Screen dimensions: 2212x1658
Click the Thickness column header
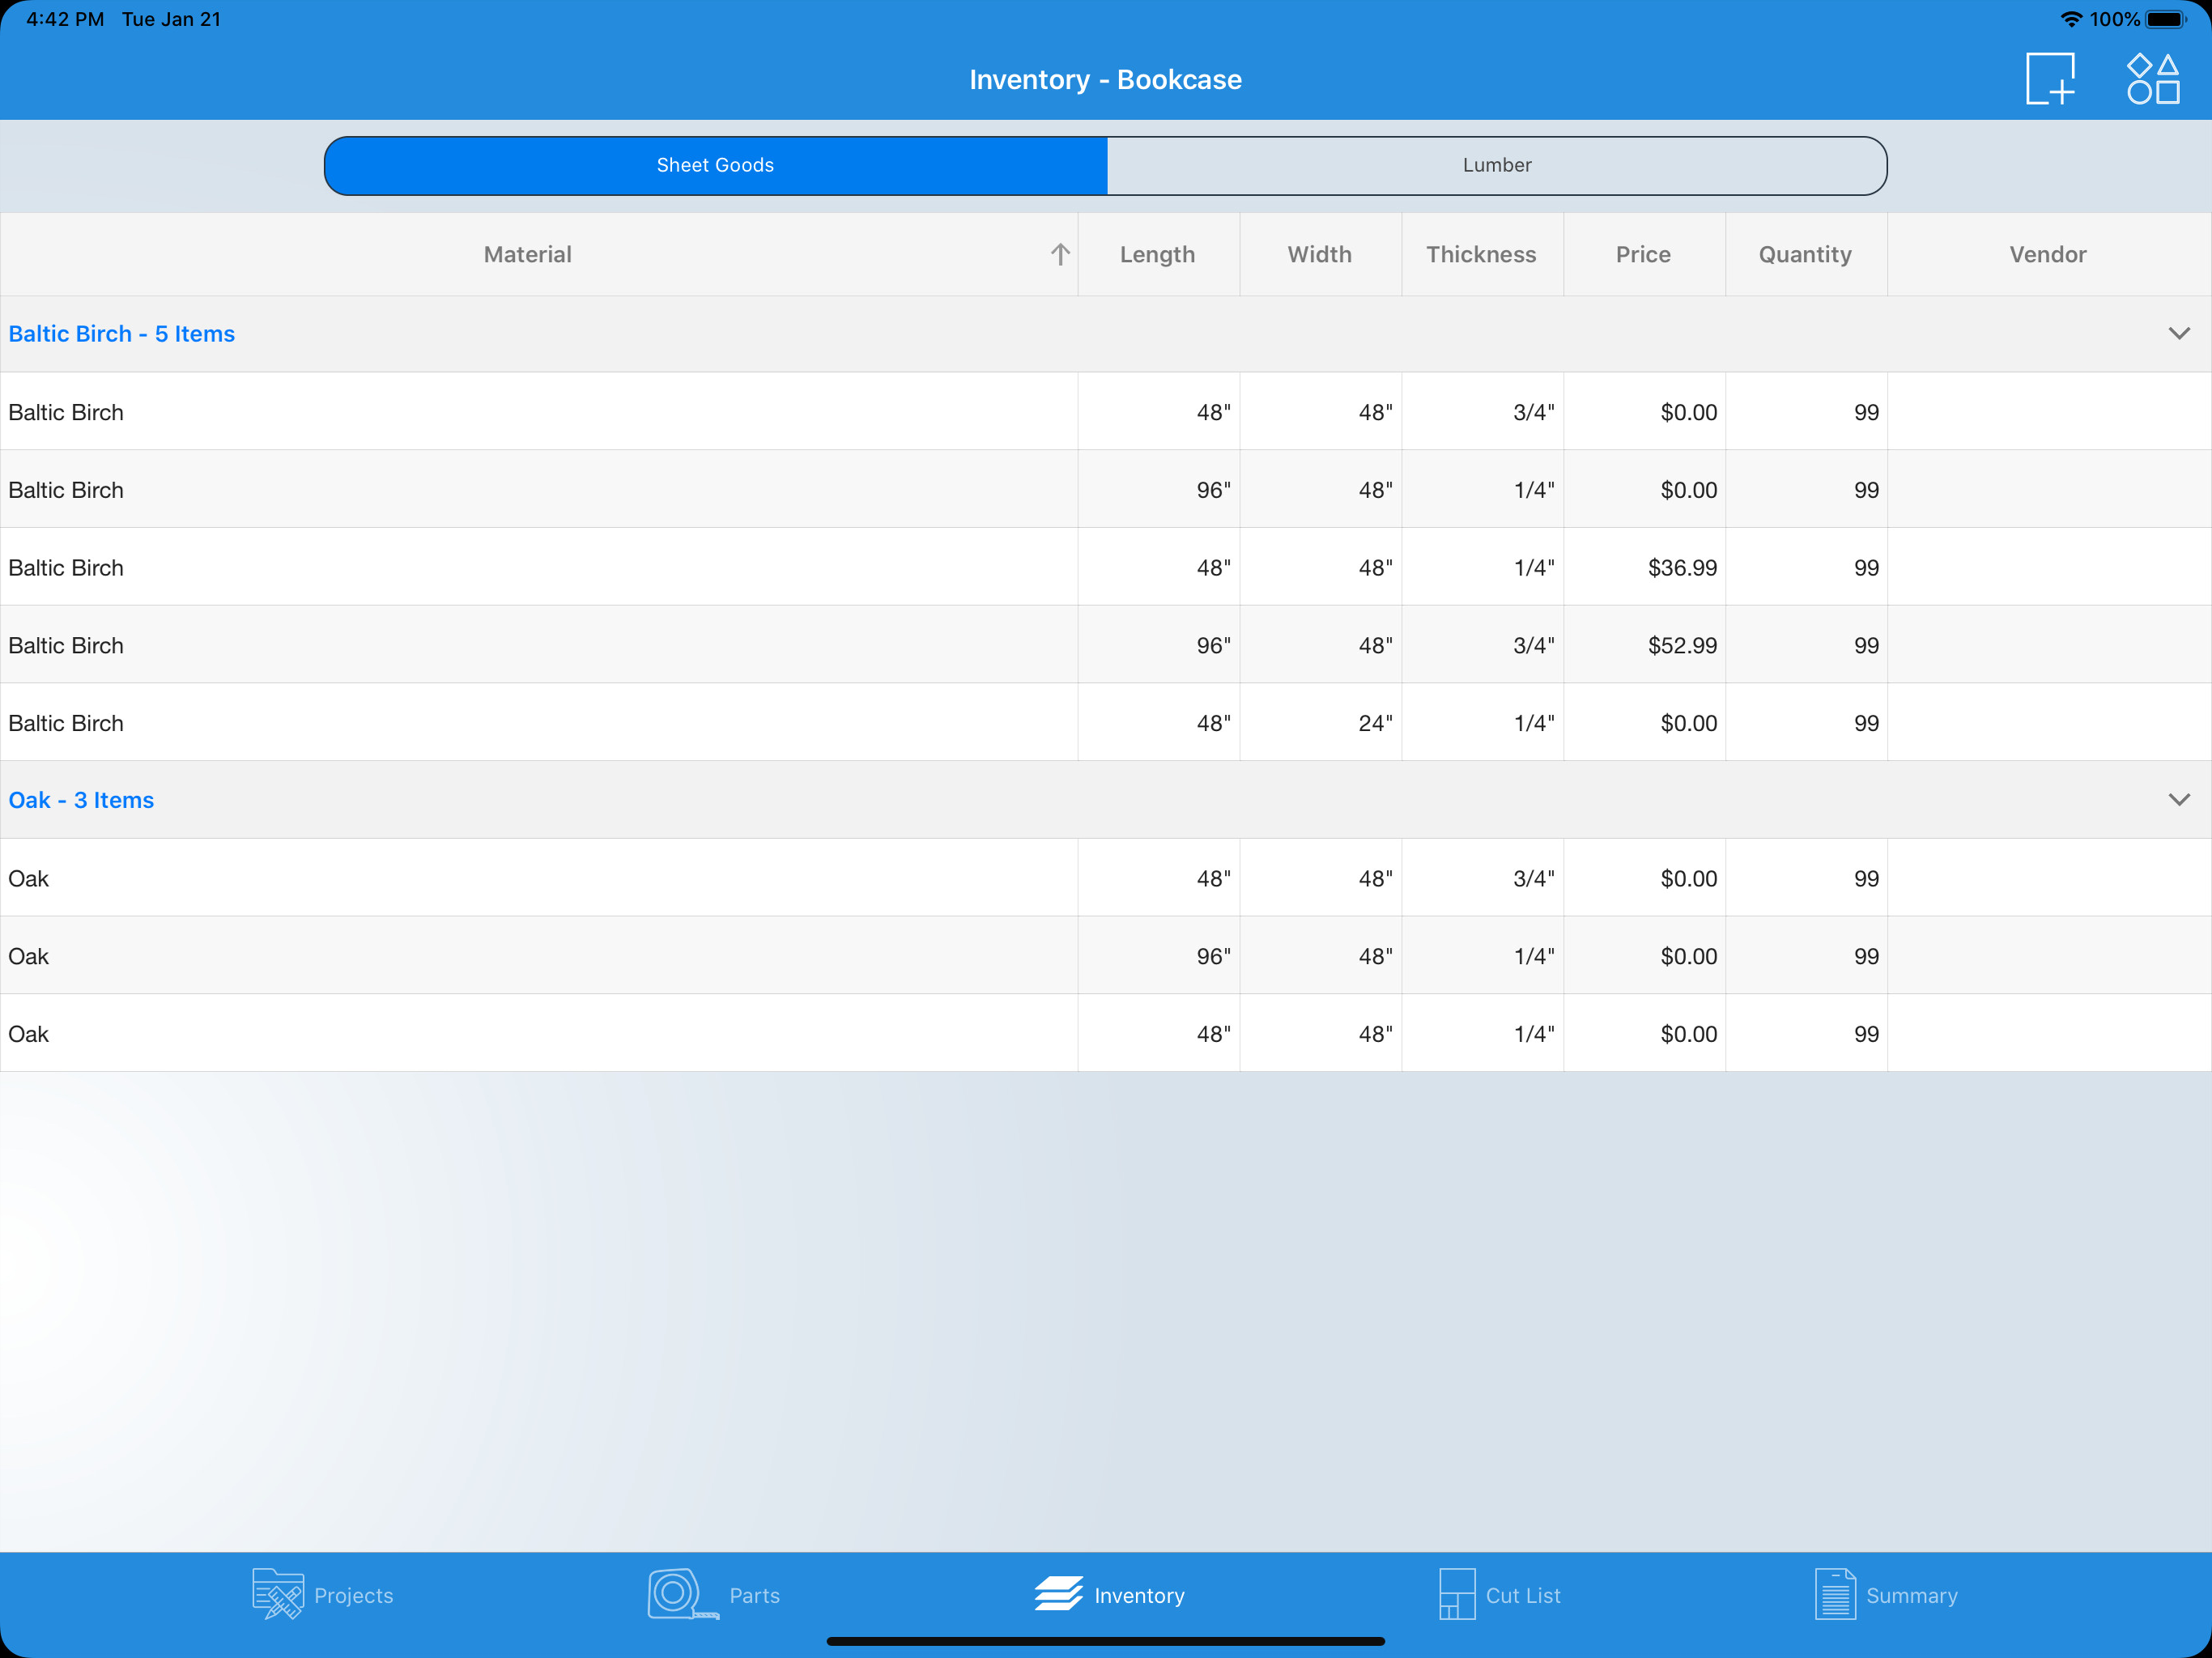(x=1481, y=255)
